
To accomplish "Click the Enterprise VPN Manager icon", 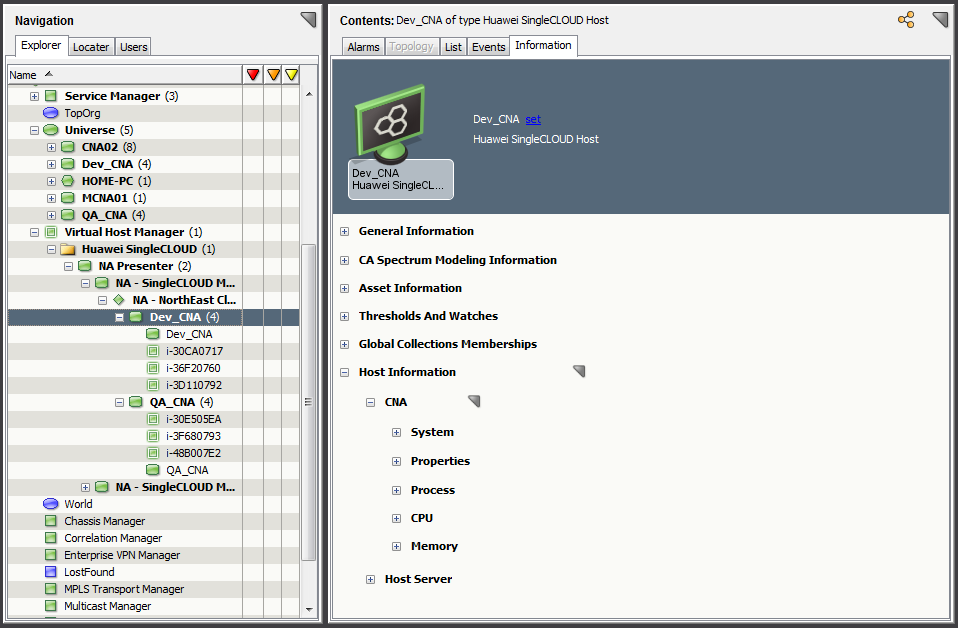I will tap(51, 555).
